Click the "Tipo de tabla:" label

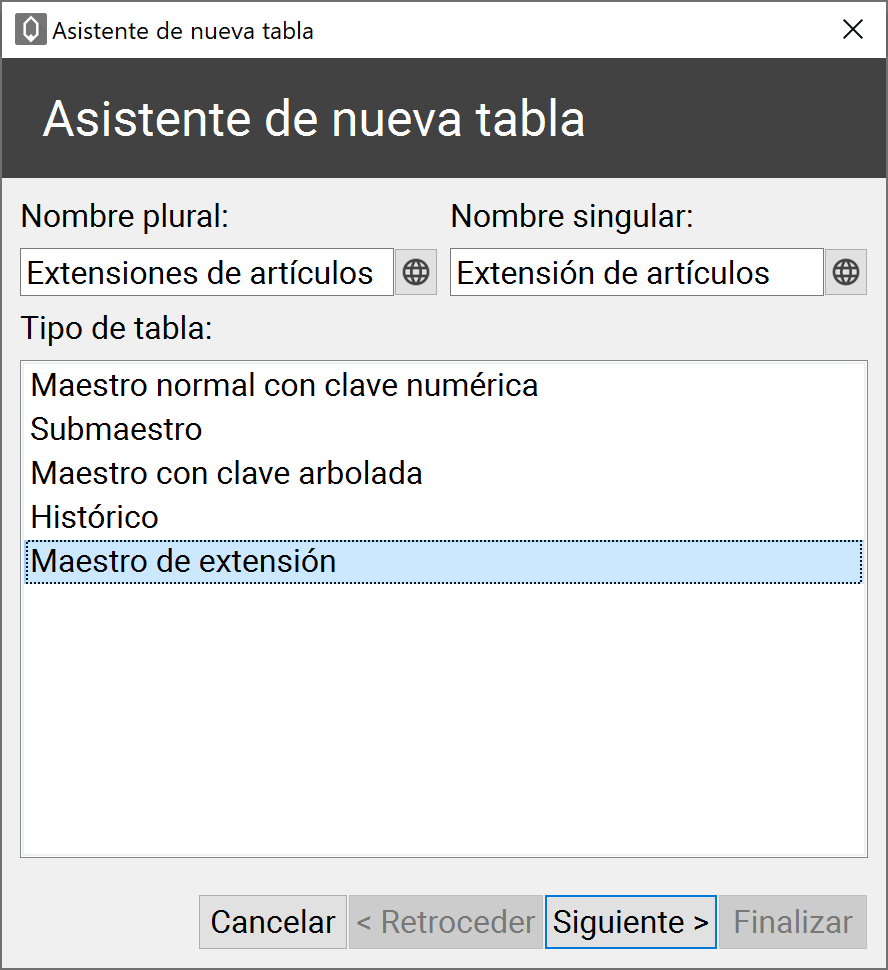pos(116,329)
